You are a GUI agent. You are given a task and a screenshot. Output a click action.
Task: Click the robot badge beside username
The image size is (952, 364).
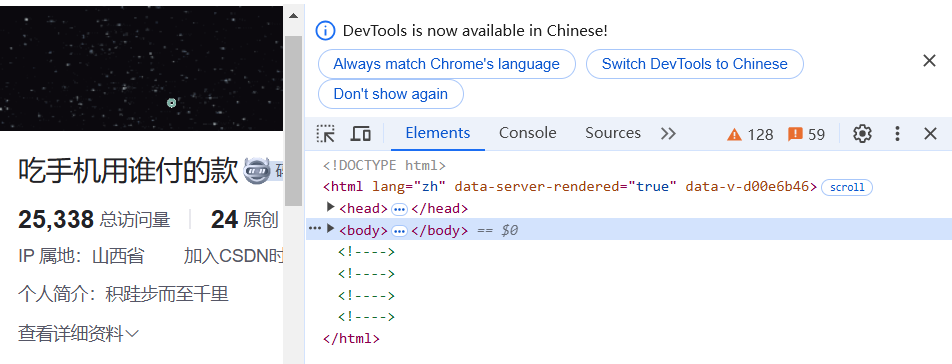tap(257, 172)
